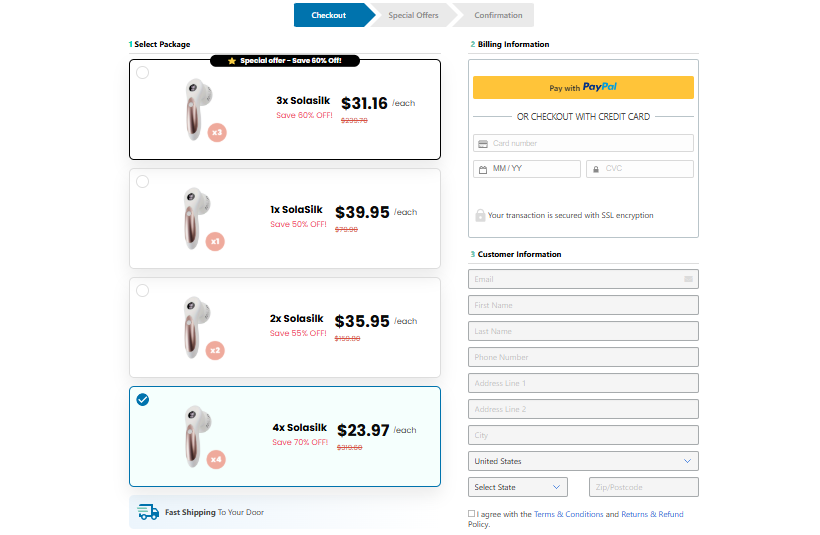Click the x3 quantity badge on product image
The width and height of the screenshot is (820, 535).
coord(217,132)
